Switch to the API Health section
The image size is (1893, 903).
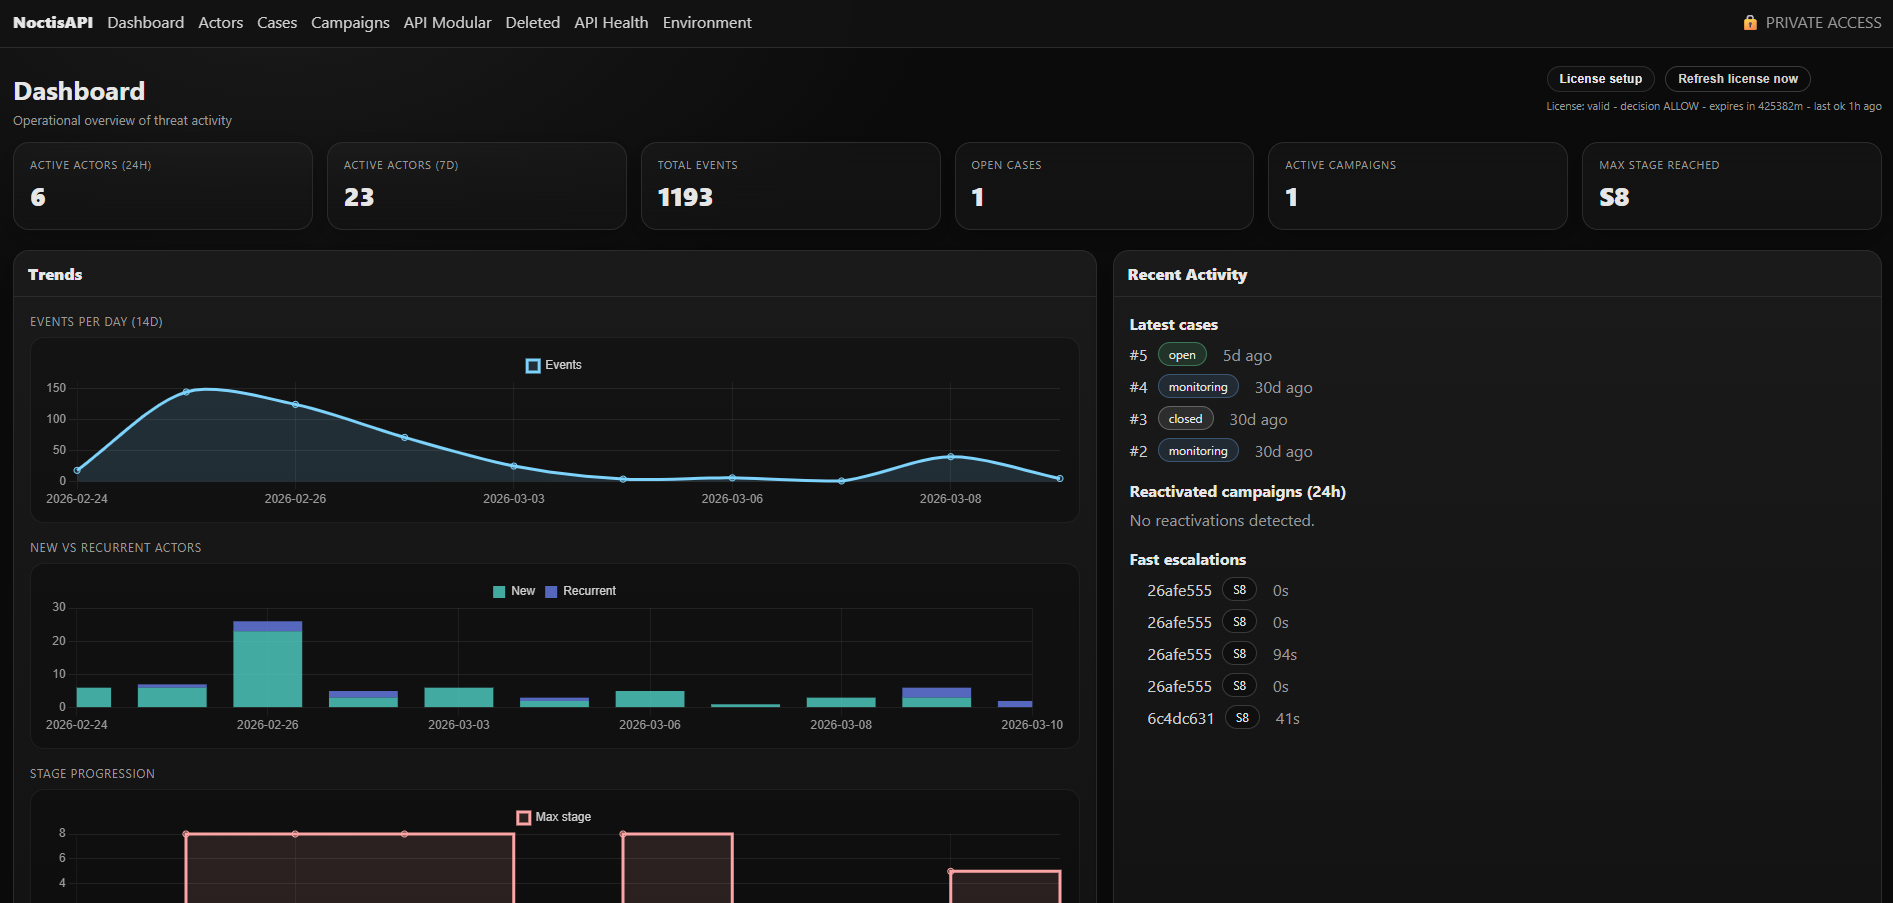[610, 22]
